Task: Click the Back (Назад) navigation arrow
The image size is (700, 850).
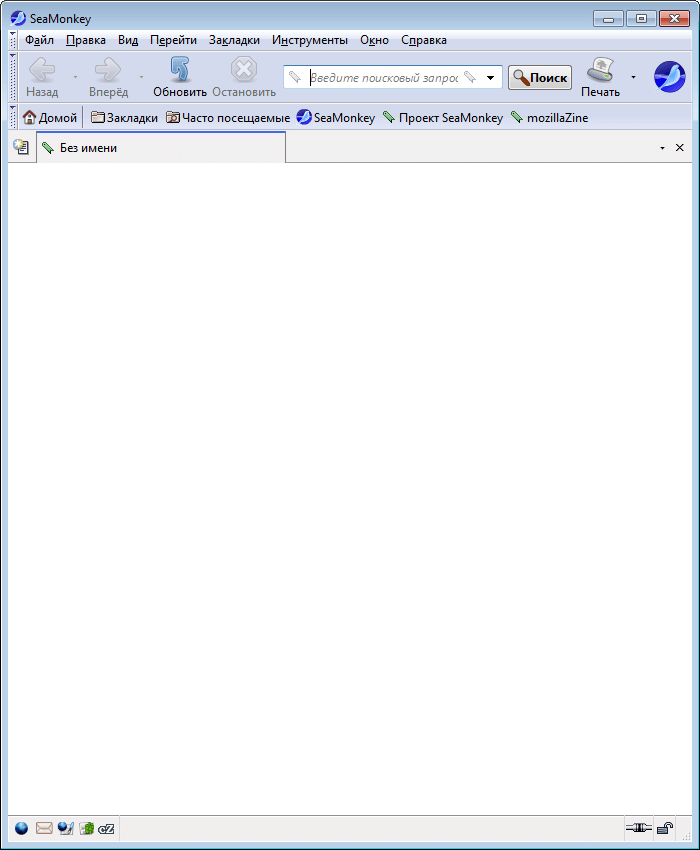Action: (x=42, y=77)
